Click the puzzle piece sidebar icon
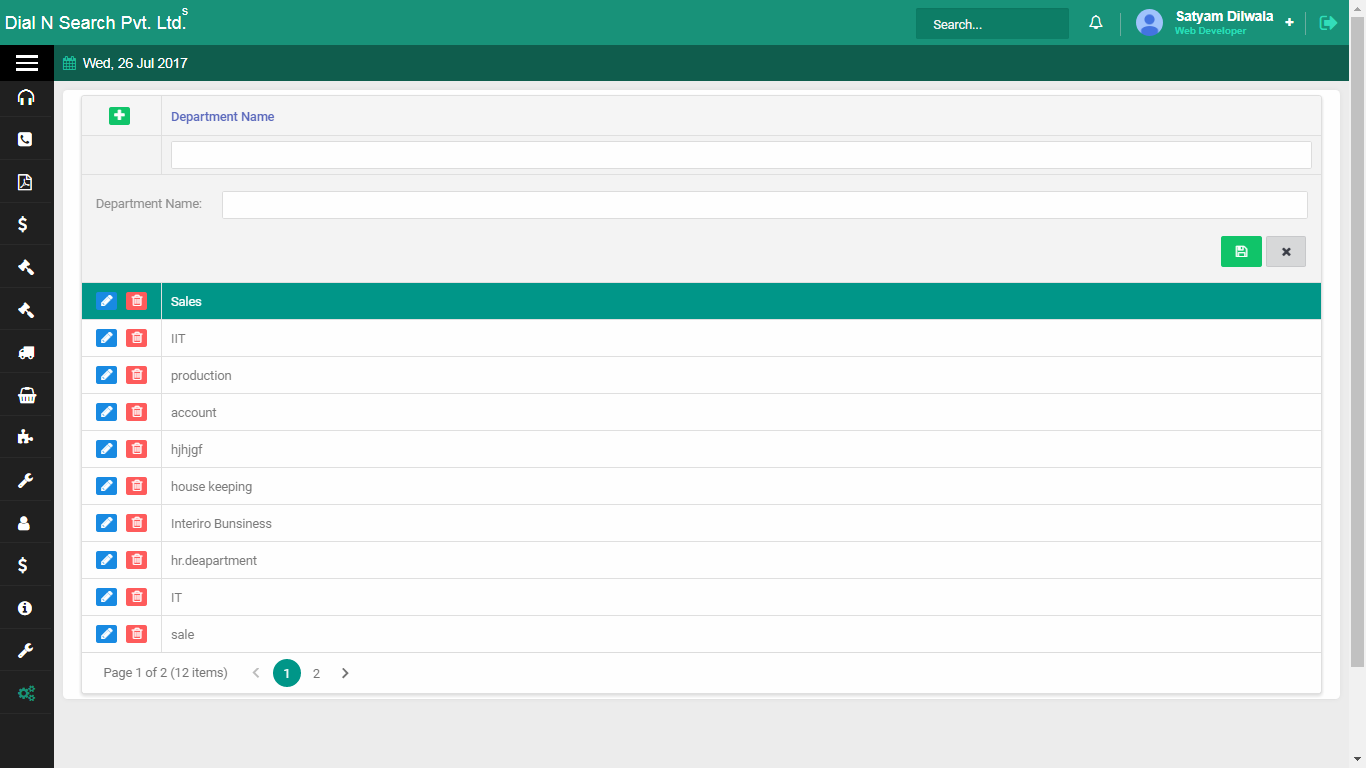The width and height of the screenshot is (1366, 768). pos(26,437)
